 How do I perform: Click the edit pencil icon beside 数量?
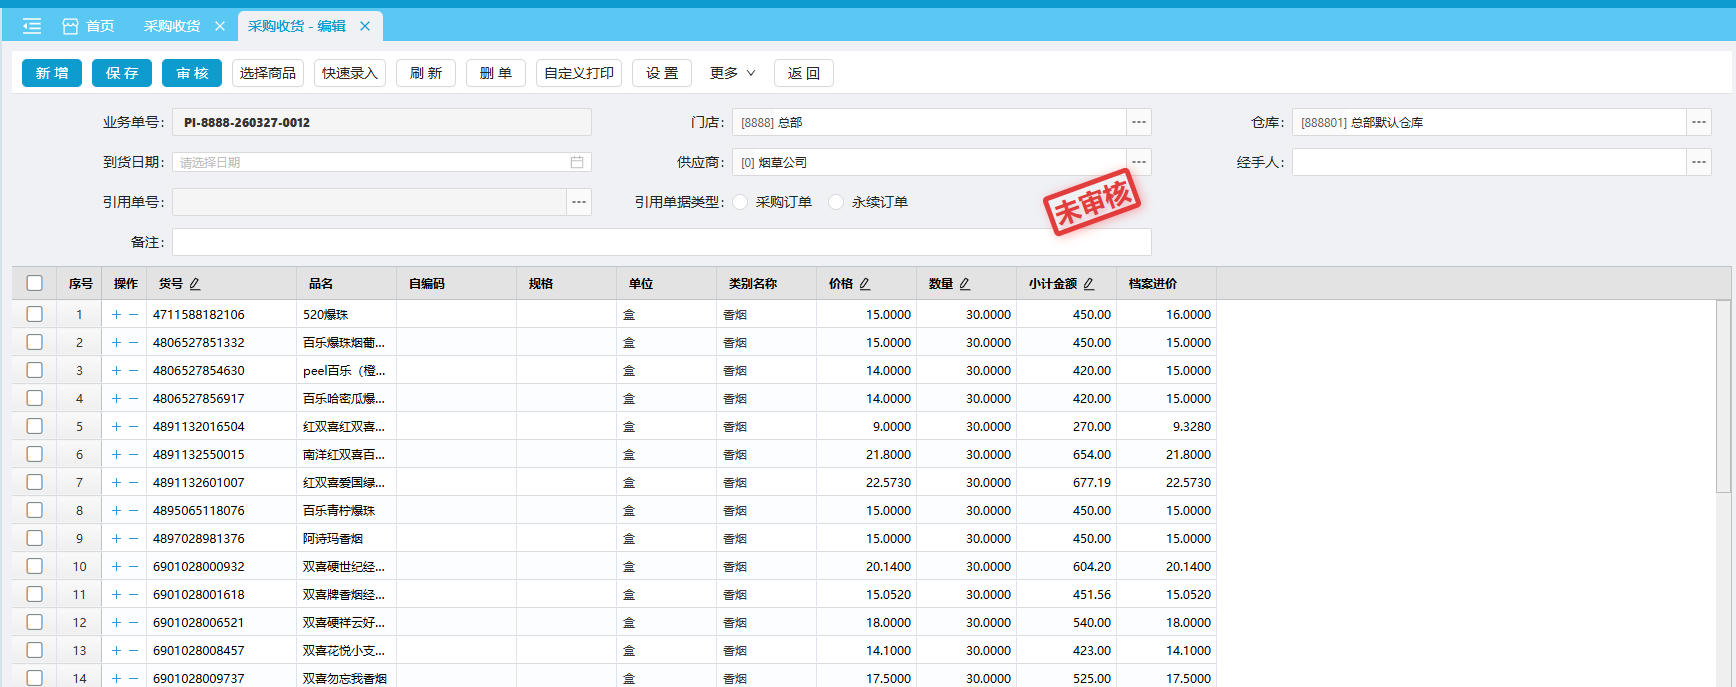(x=965, y=284)
